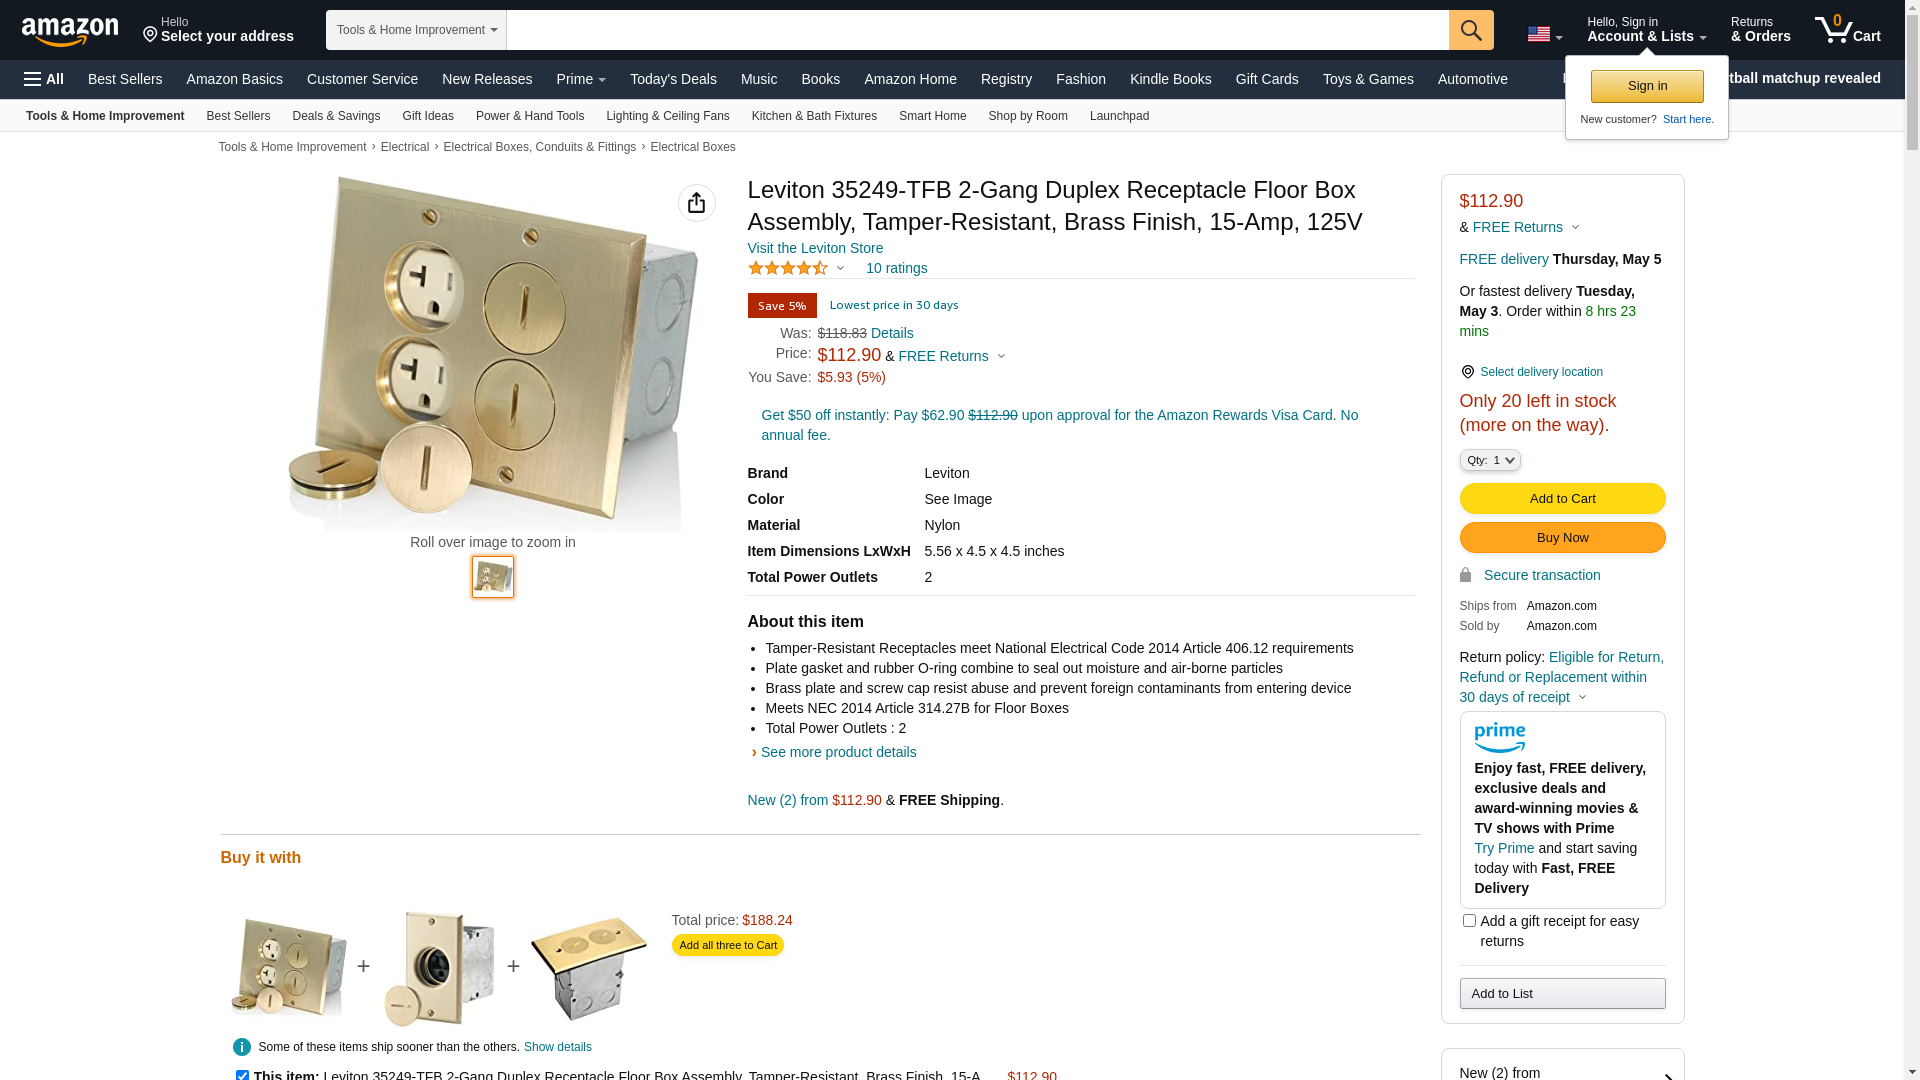Open the shopping cart icon
Viewport: 1920px width, 1080px height.
1846,30
